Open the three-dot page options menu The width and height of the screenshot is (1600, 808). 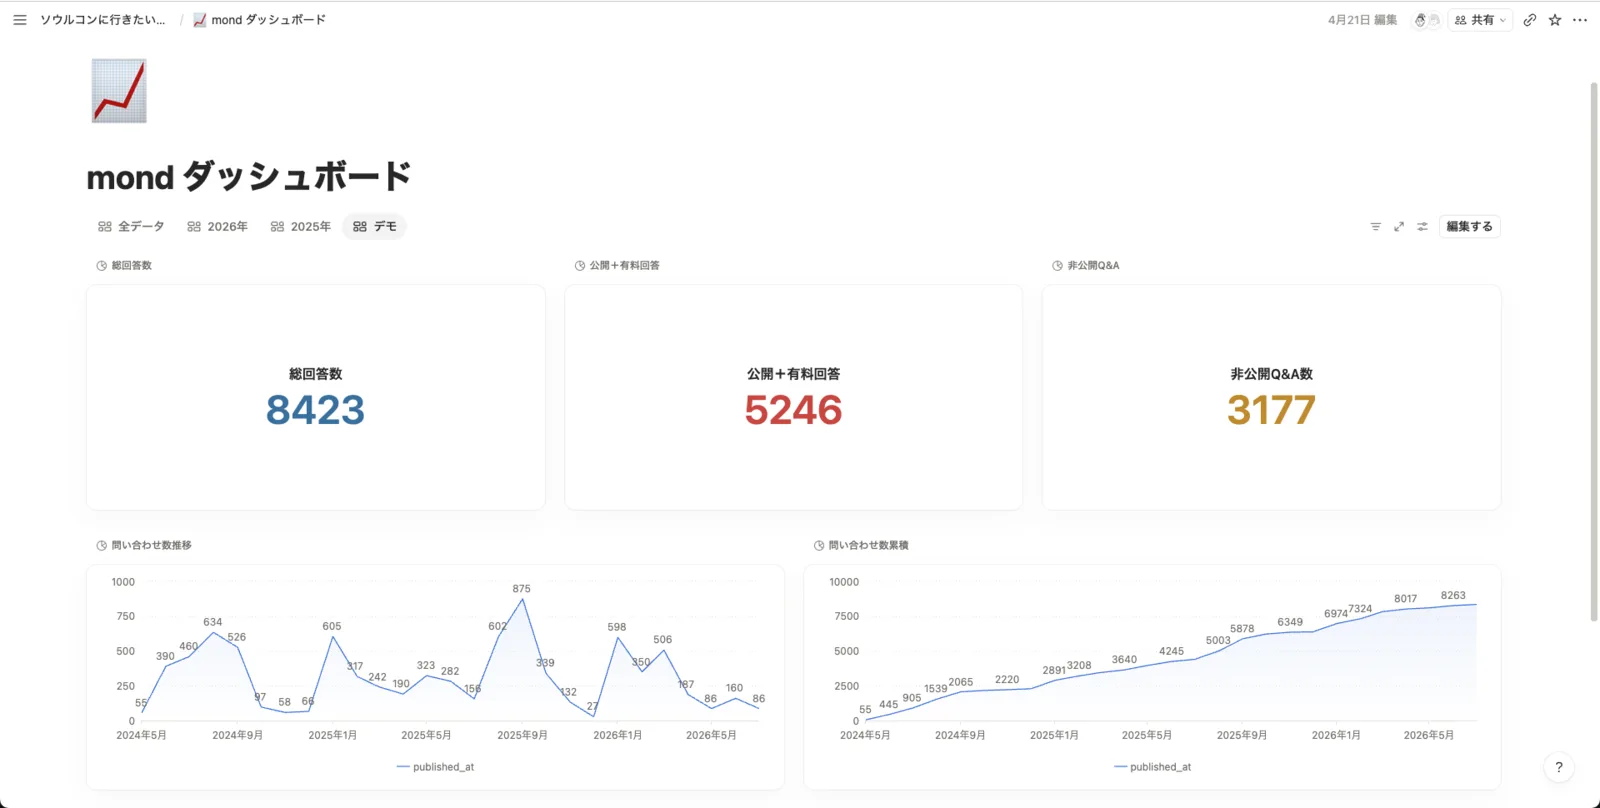(x=1580, y=20)
